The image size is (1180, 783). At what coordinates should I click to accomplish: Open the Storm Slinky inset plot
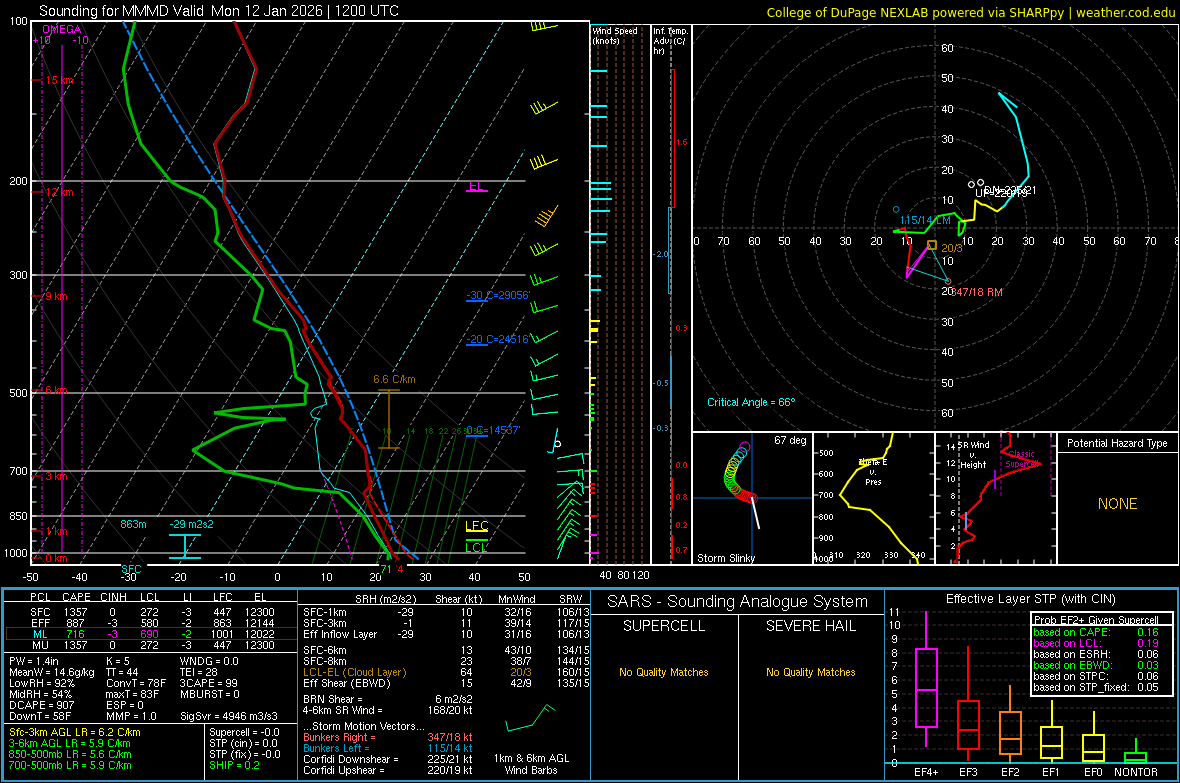point(752,498)
